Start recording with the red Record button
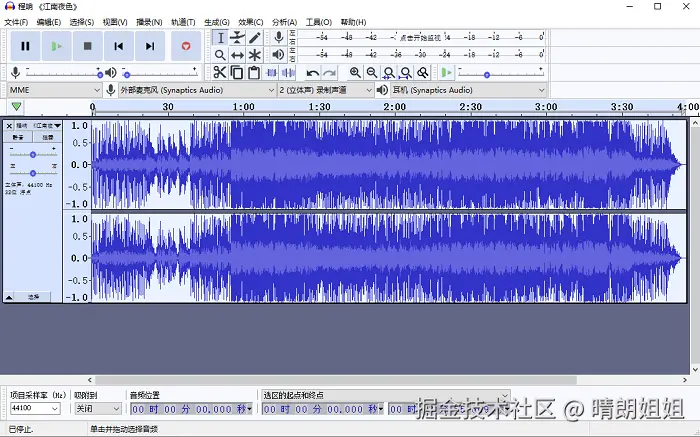 [x=186, y=46]
